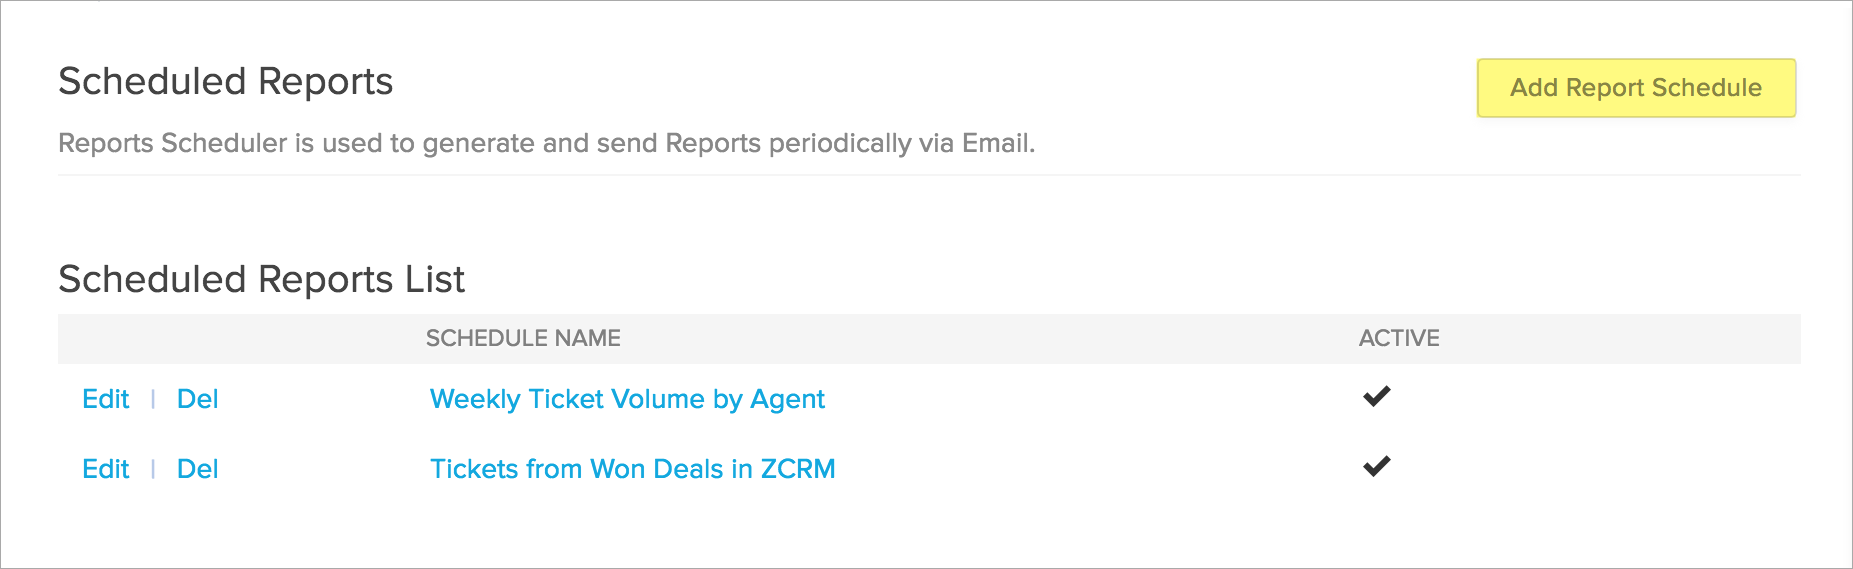
Task: Edit the Weekly Ticket Volume by Agent schedule
Action: (x=106, y=399)
